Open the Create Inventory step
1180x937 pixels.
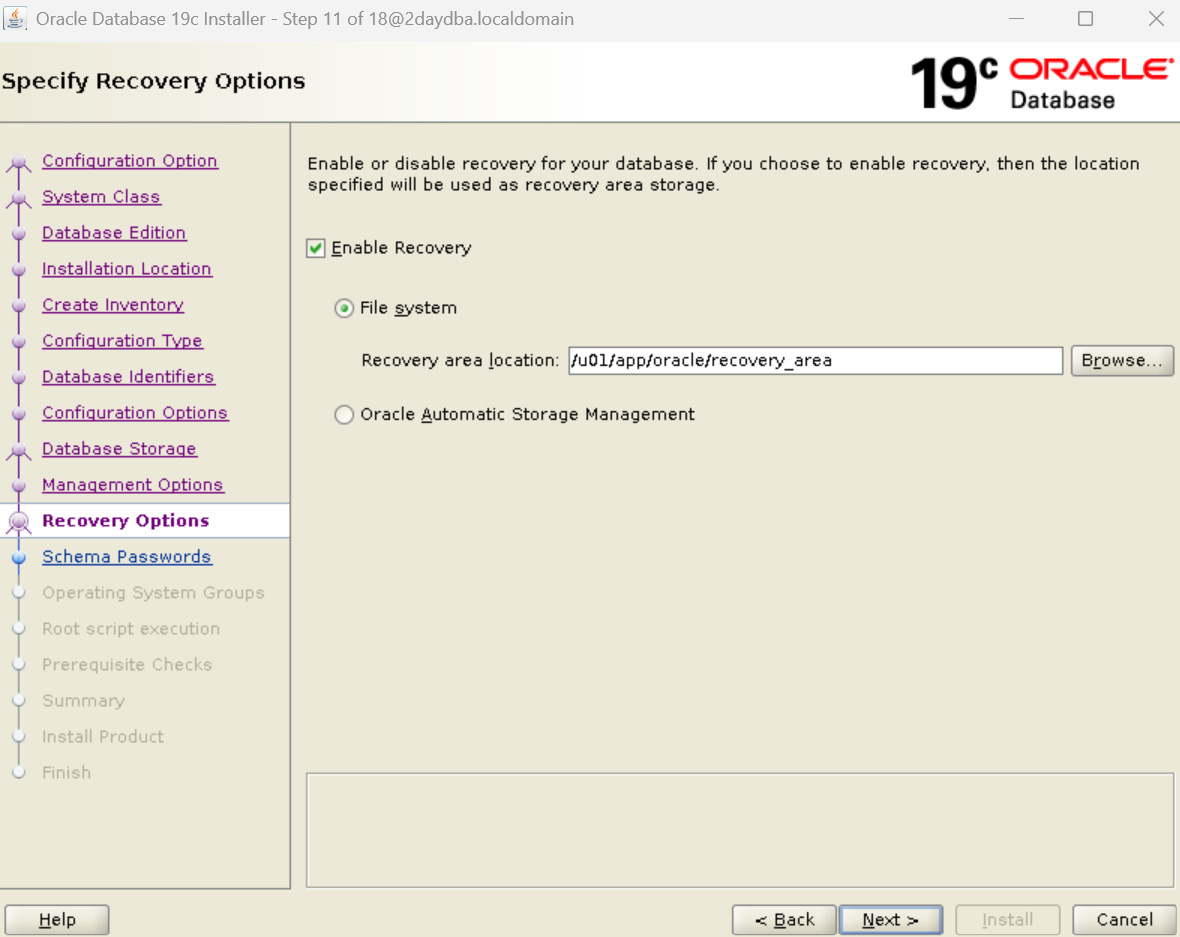pos(113,306)
